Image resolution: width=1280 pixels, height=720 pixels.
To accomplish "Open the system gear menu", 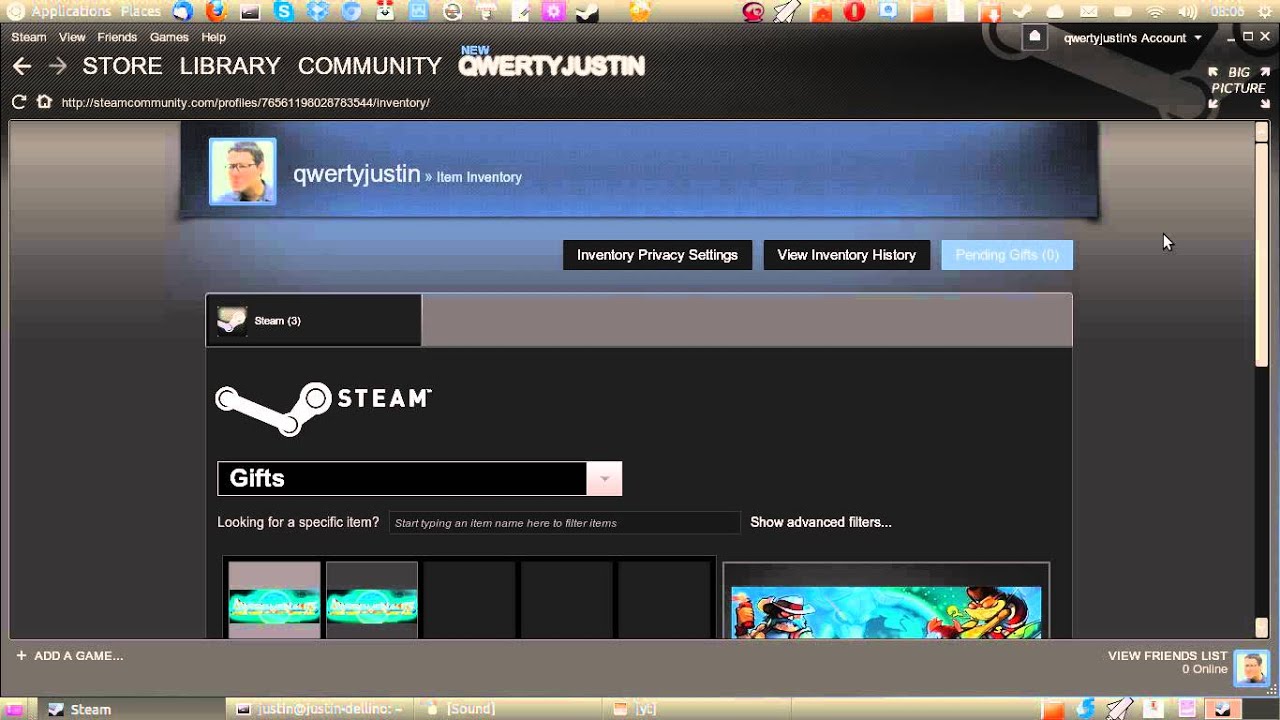I will coord(1264,12).
